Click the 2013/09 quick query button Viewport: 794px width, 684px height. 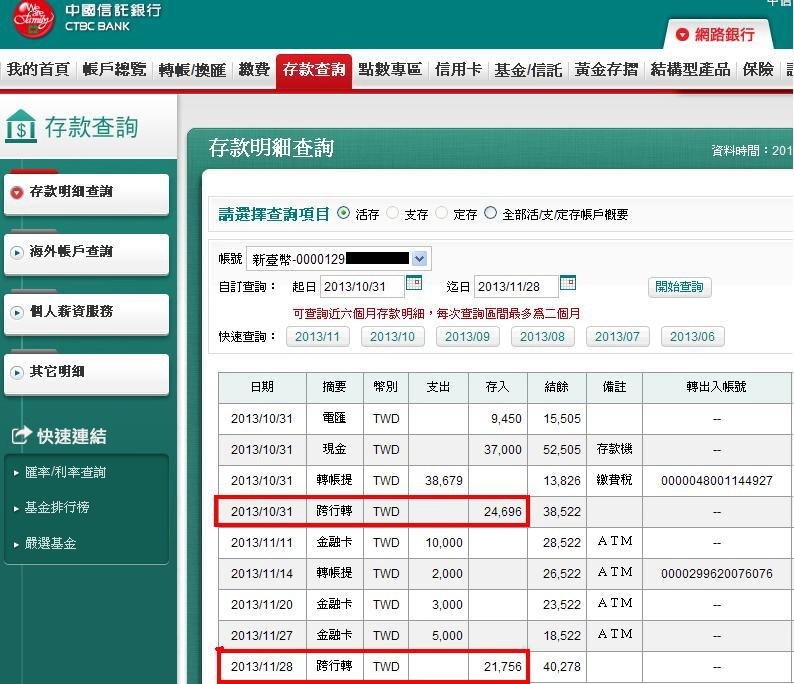(x=467, y=337)
